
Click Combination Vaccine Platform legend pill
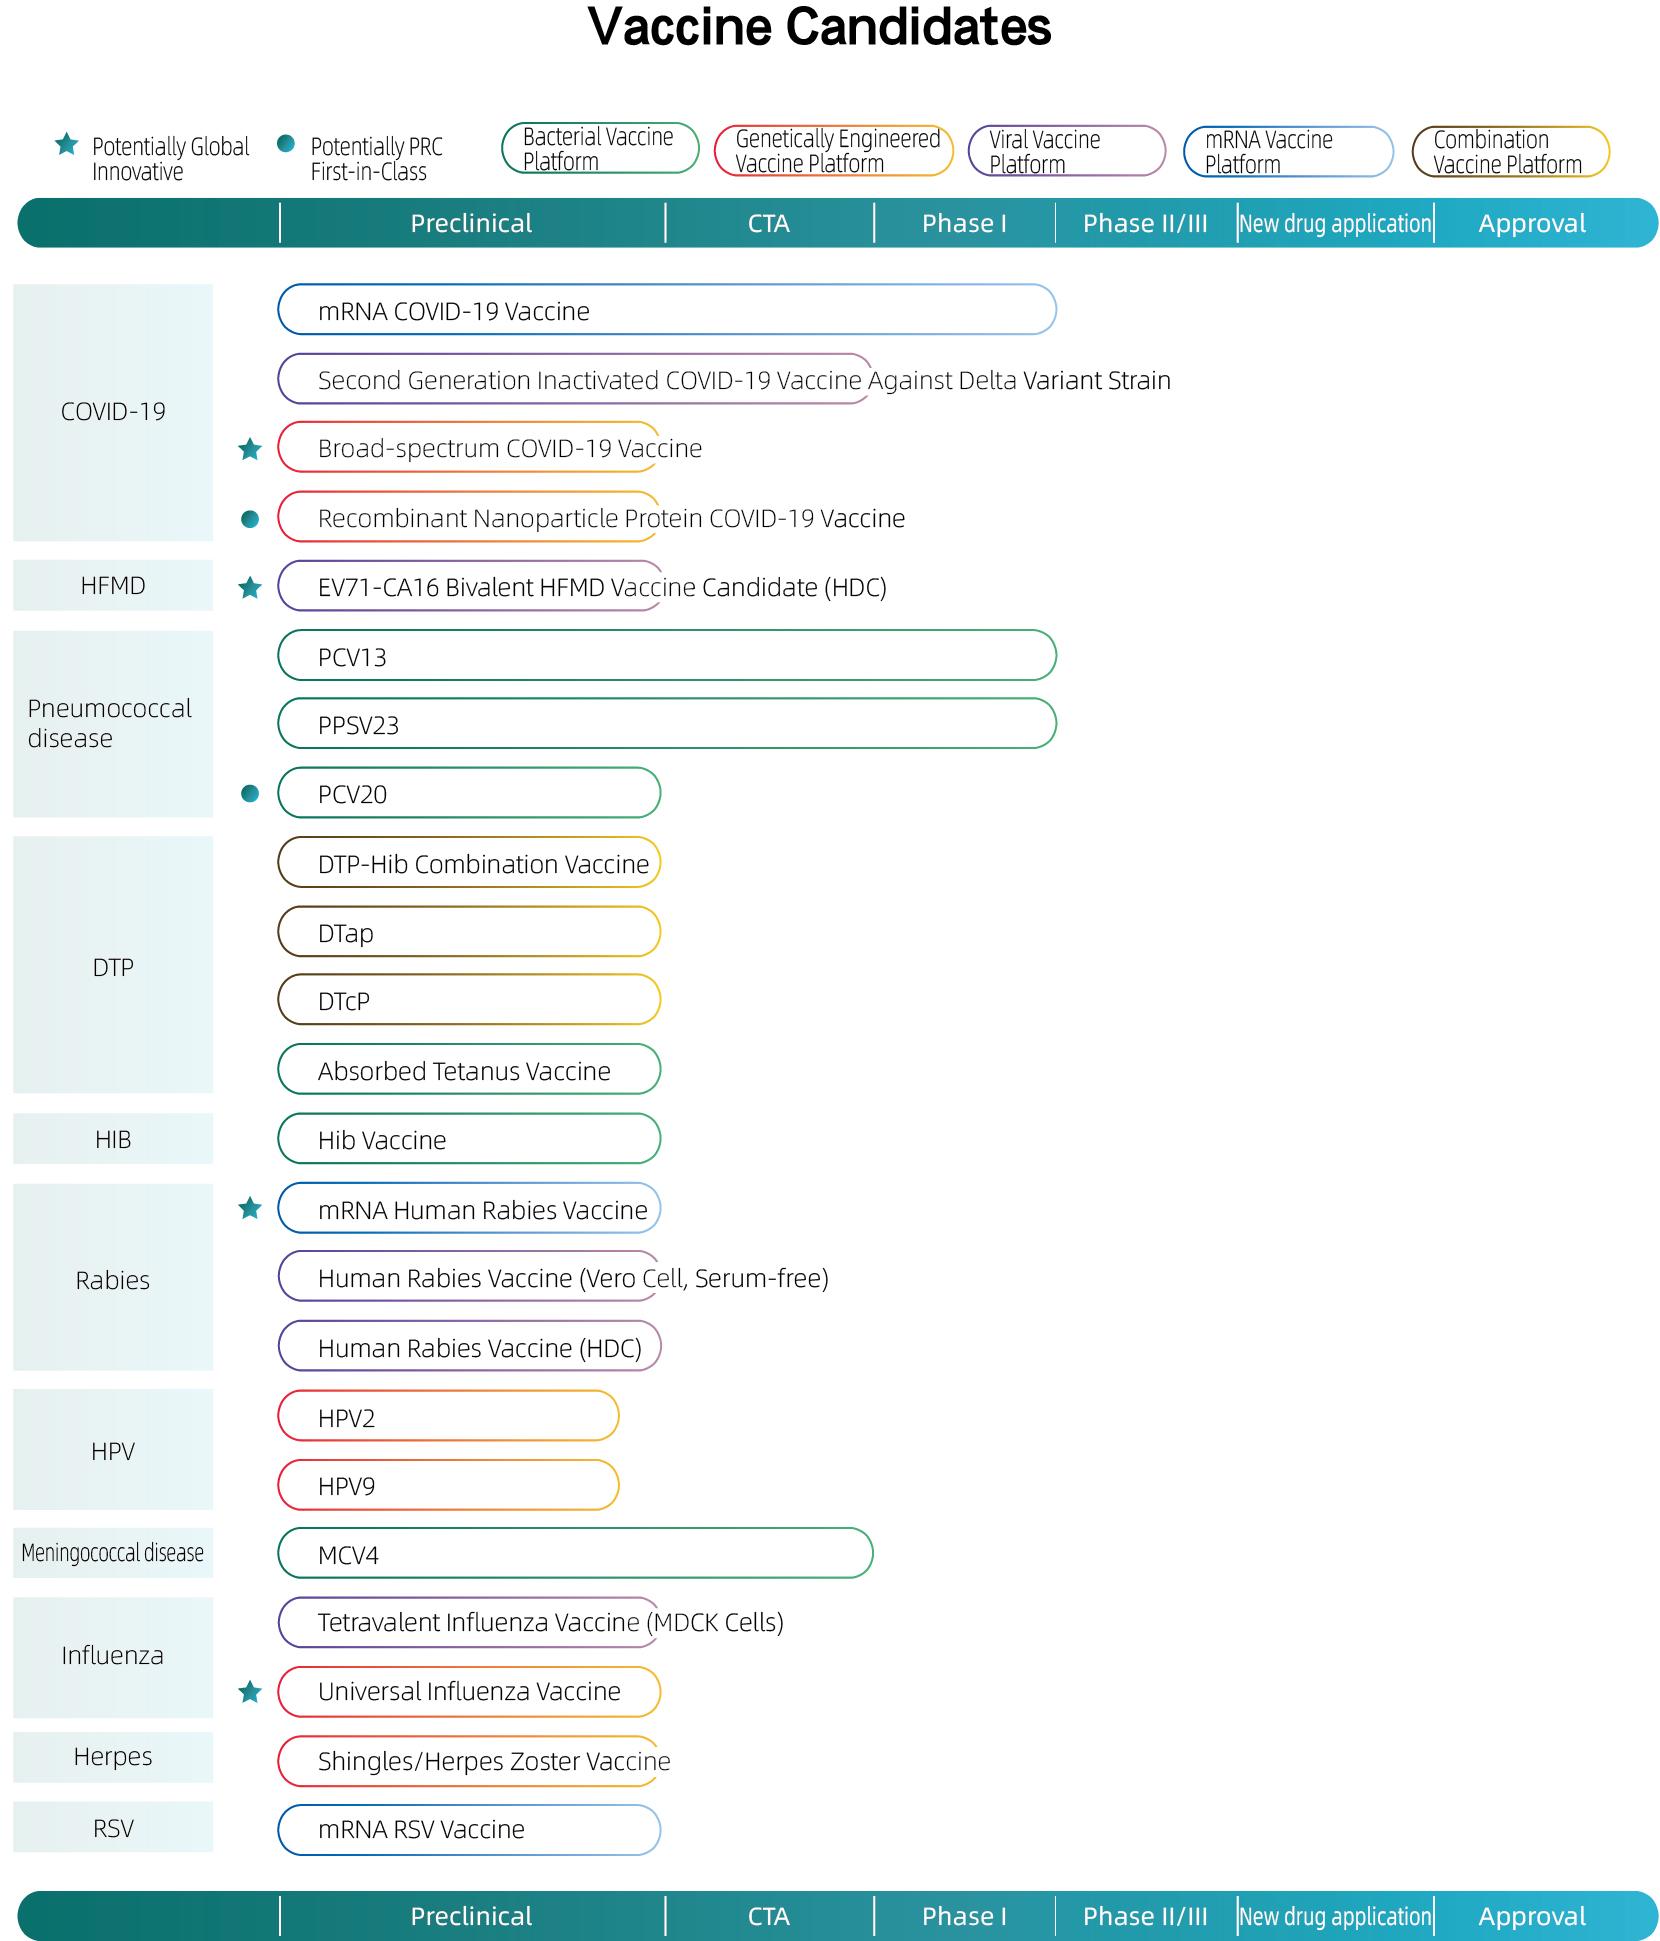tap(1509, 152)
